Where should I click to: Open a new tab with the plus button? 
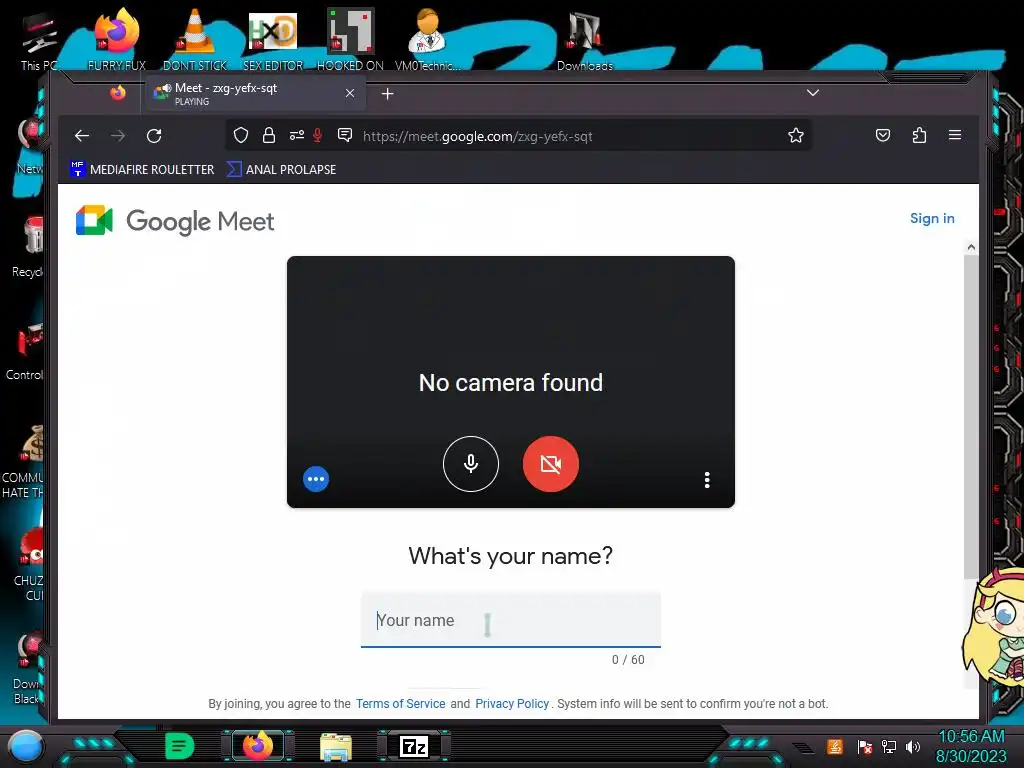click(387, 94)
